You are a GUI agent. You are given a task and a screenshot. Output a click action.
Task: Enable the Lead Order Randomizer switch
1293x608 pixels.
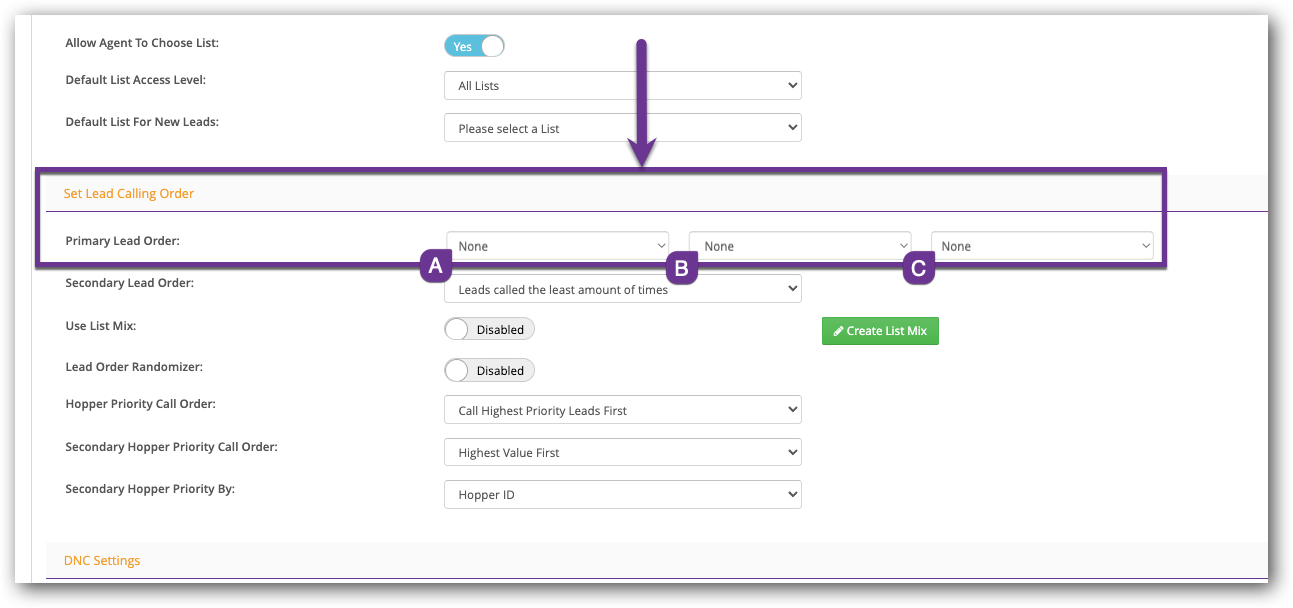coord(489,371)
